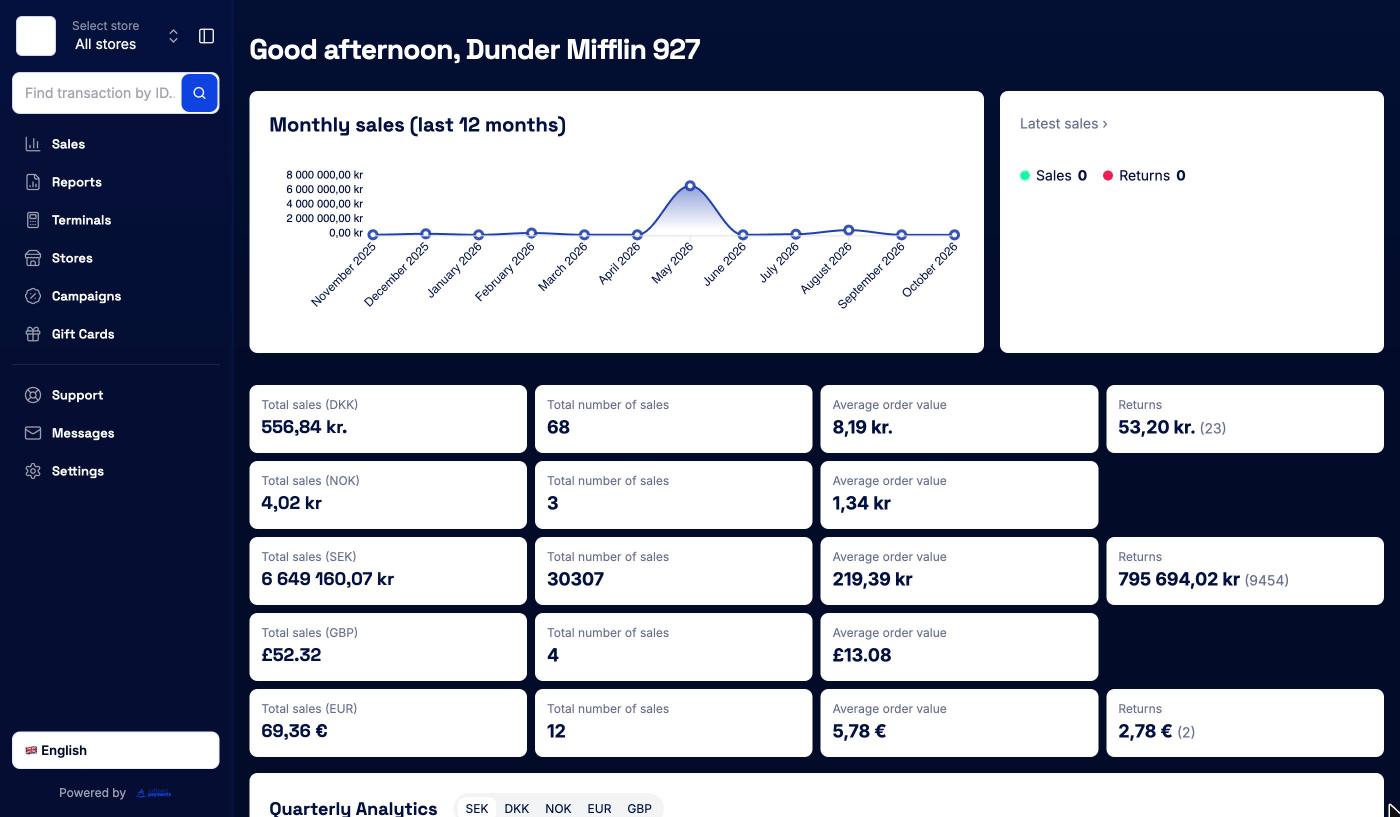Open the English language selector

(x=116, y=751)
